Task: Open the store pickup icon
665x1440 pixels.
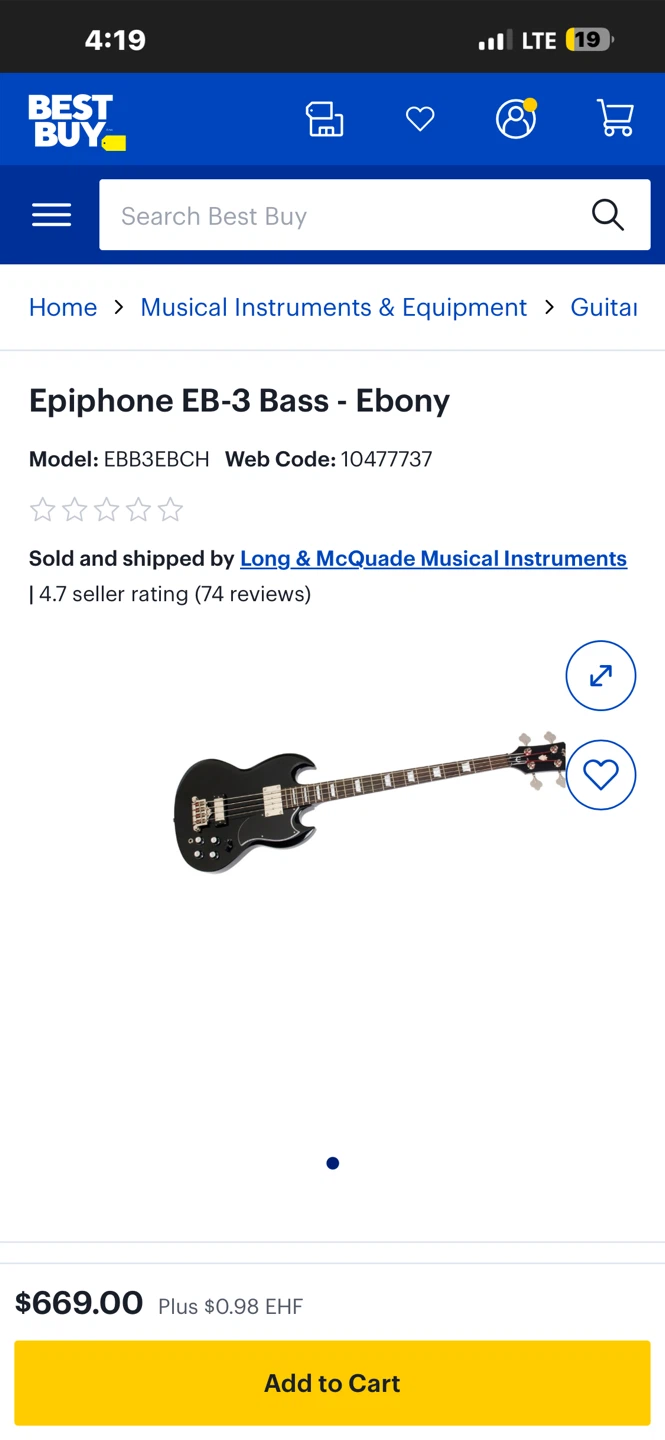Action: click(325, 118)
